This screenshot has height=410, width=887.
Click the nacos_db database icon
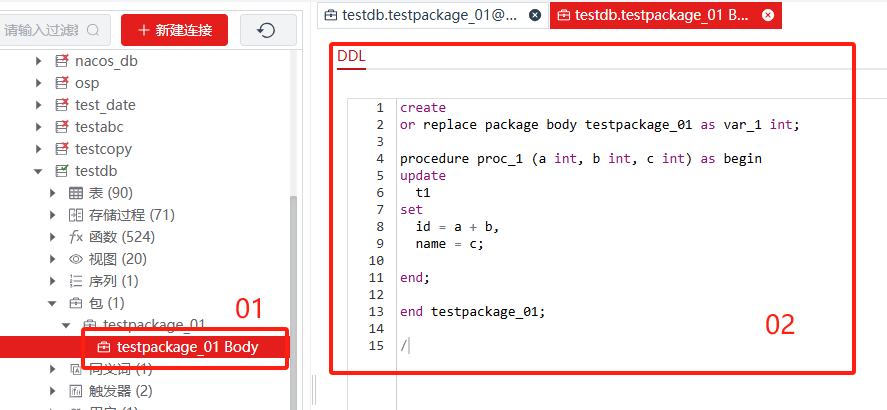61,61
